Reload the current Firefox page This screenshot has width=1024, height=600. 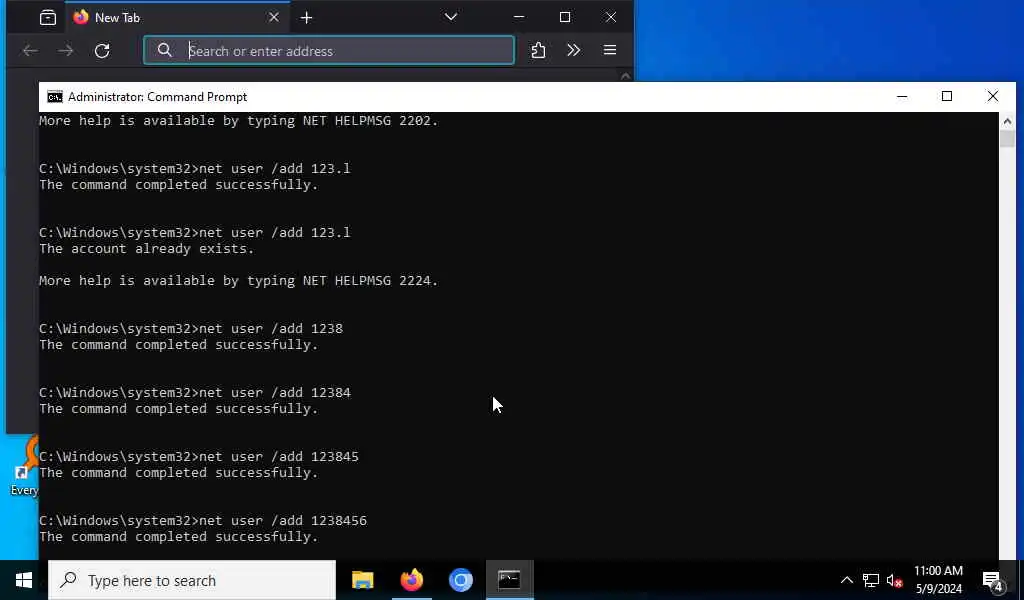tap(102, 51)
